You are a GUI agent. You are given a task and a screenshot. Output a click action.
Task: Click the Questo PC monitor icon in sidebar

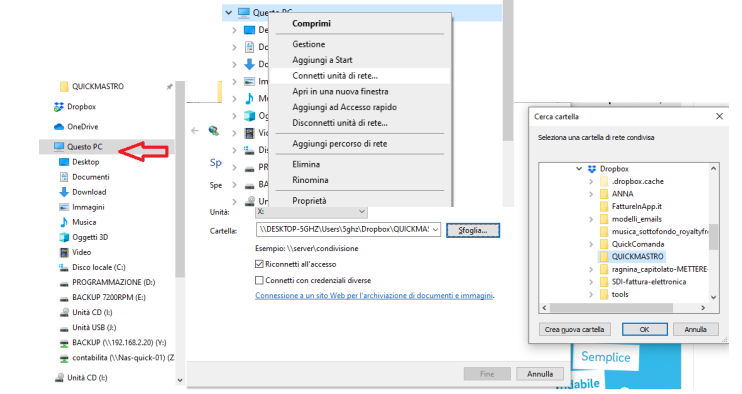click(x=59, y=147)
